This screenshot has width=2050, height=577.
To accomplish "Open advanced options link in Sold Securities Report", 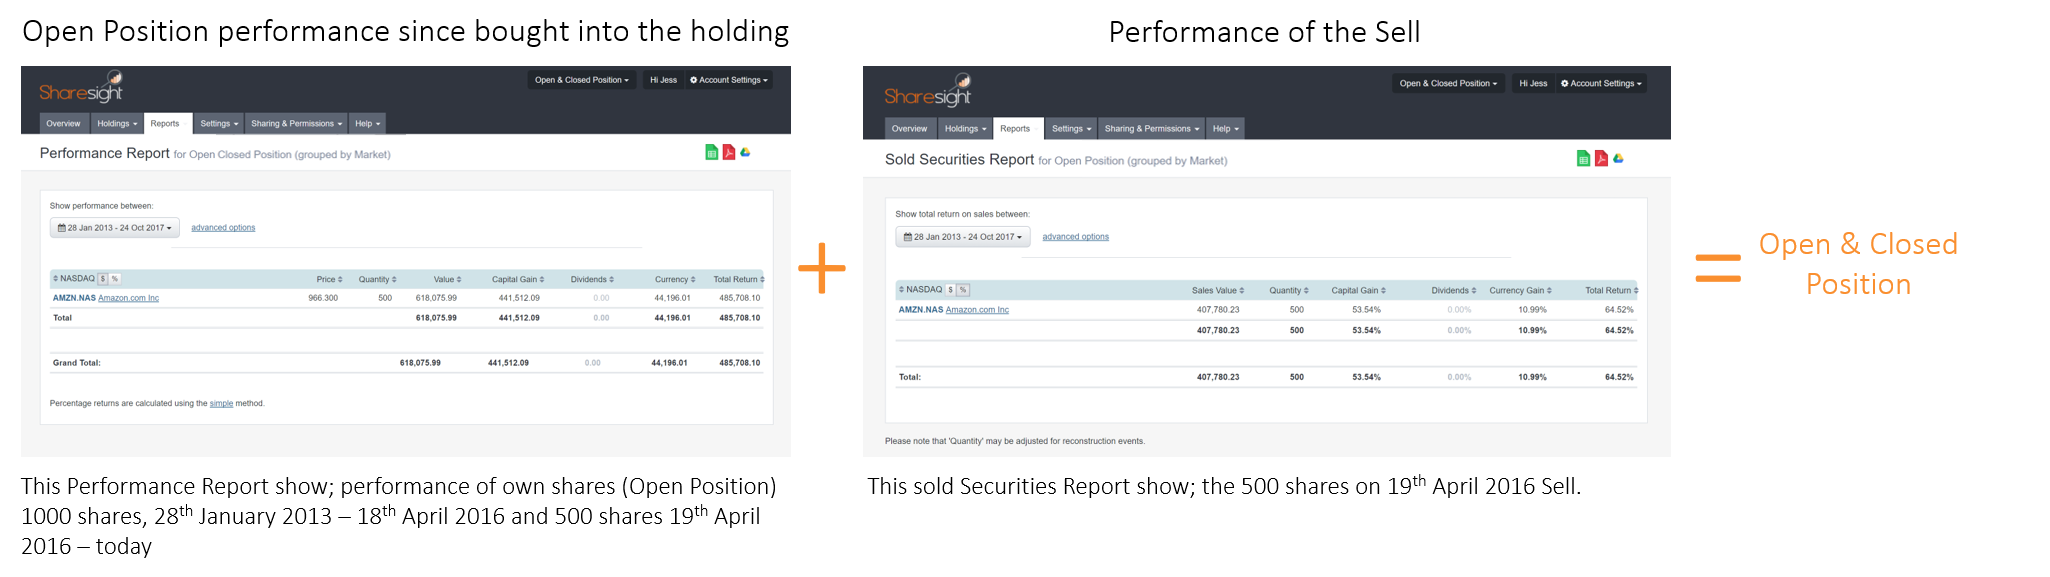I will click(x=1075, y=237).
